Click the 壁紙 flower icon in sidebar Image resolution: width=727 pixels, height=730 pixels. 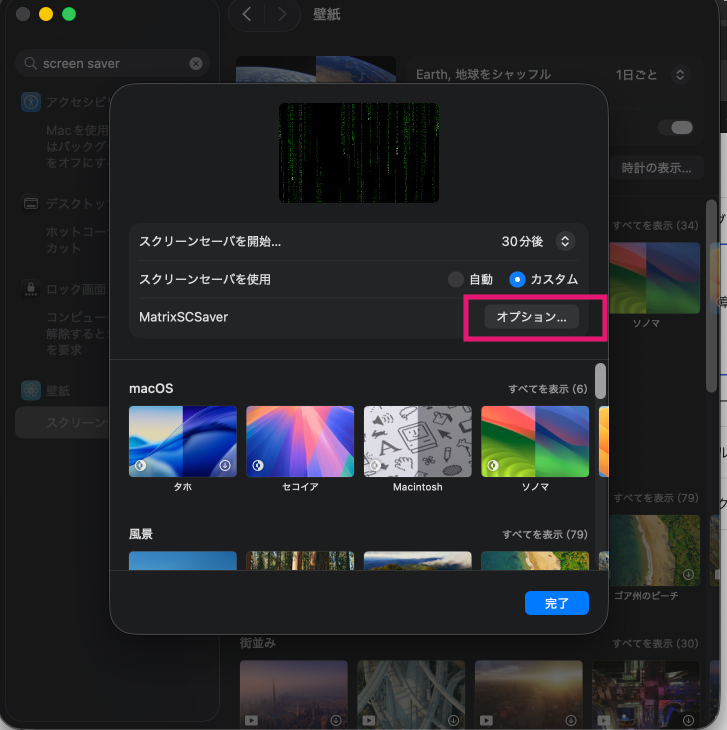[x=31, y=390]
